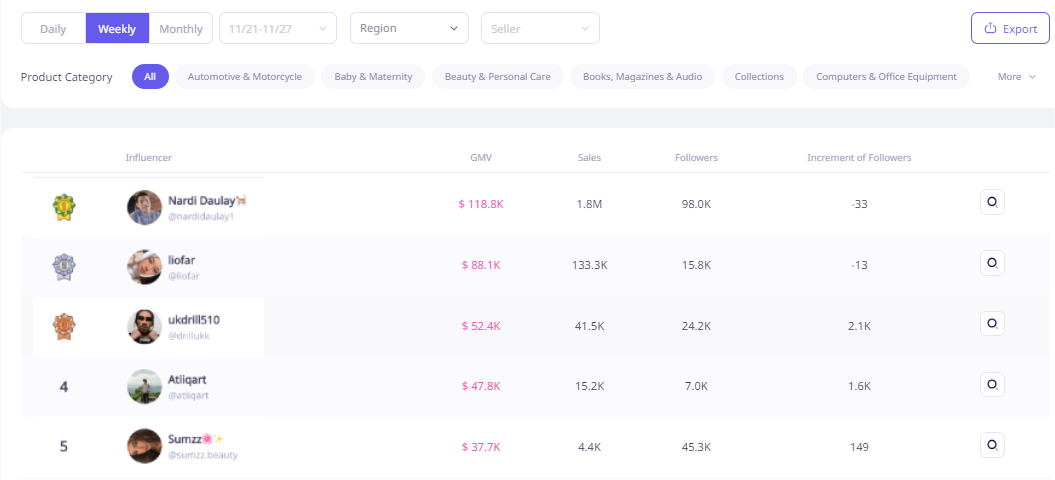Click the silver second-place rank badge
The height and width of the screenshot is (480, 1055).
tap(64, 266)
